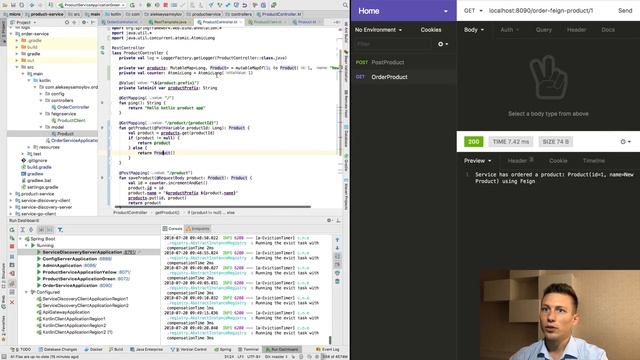The width and height of the screenshot is (640, 360).
Task: Switch to the Auth tab in Insomnia
Action: (509, 30)
